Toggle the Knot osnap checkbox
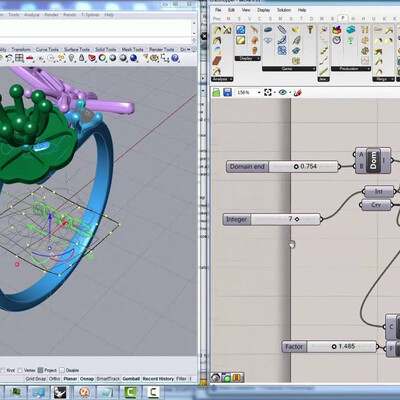 coord(3,370)
